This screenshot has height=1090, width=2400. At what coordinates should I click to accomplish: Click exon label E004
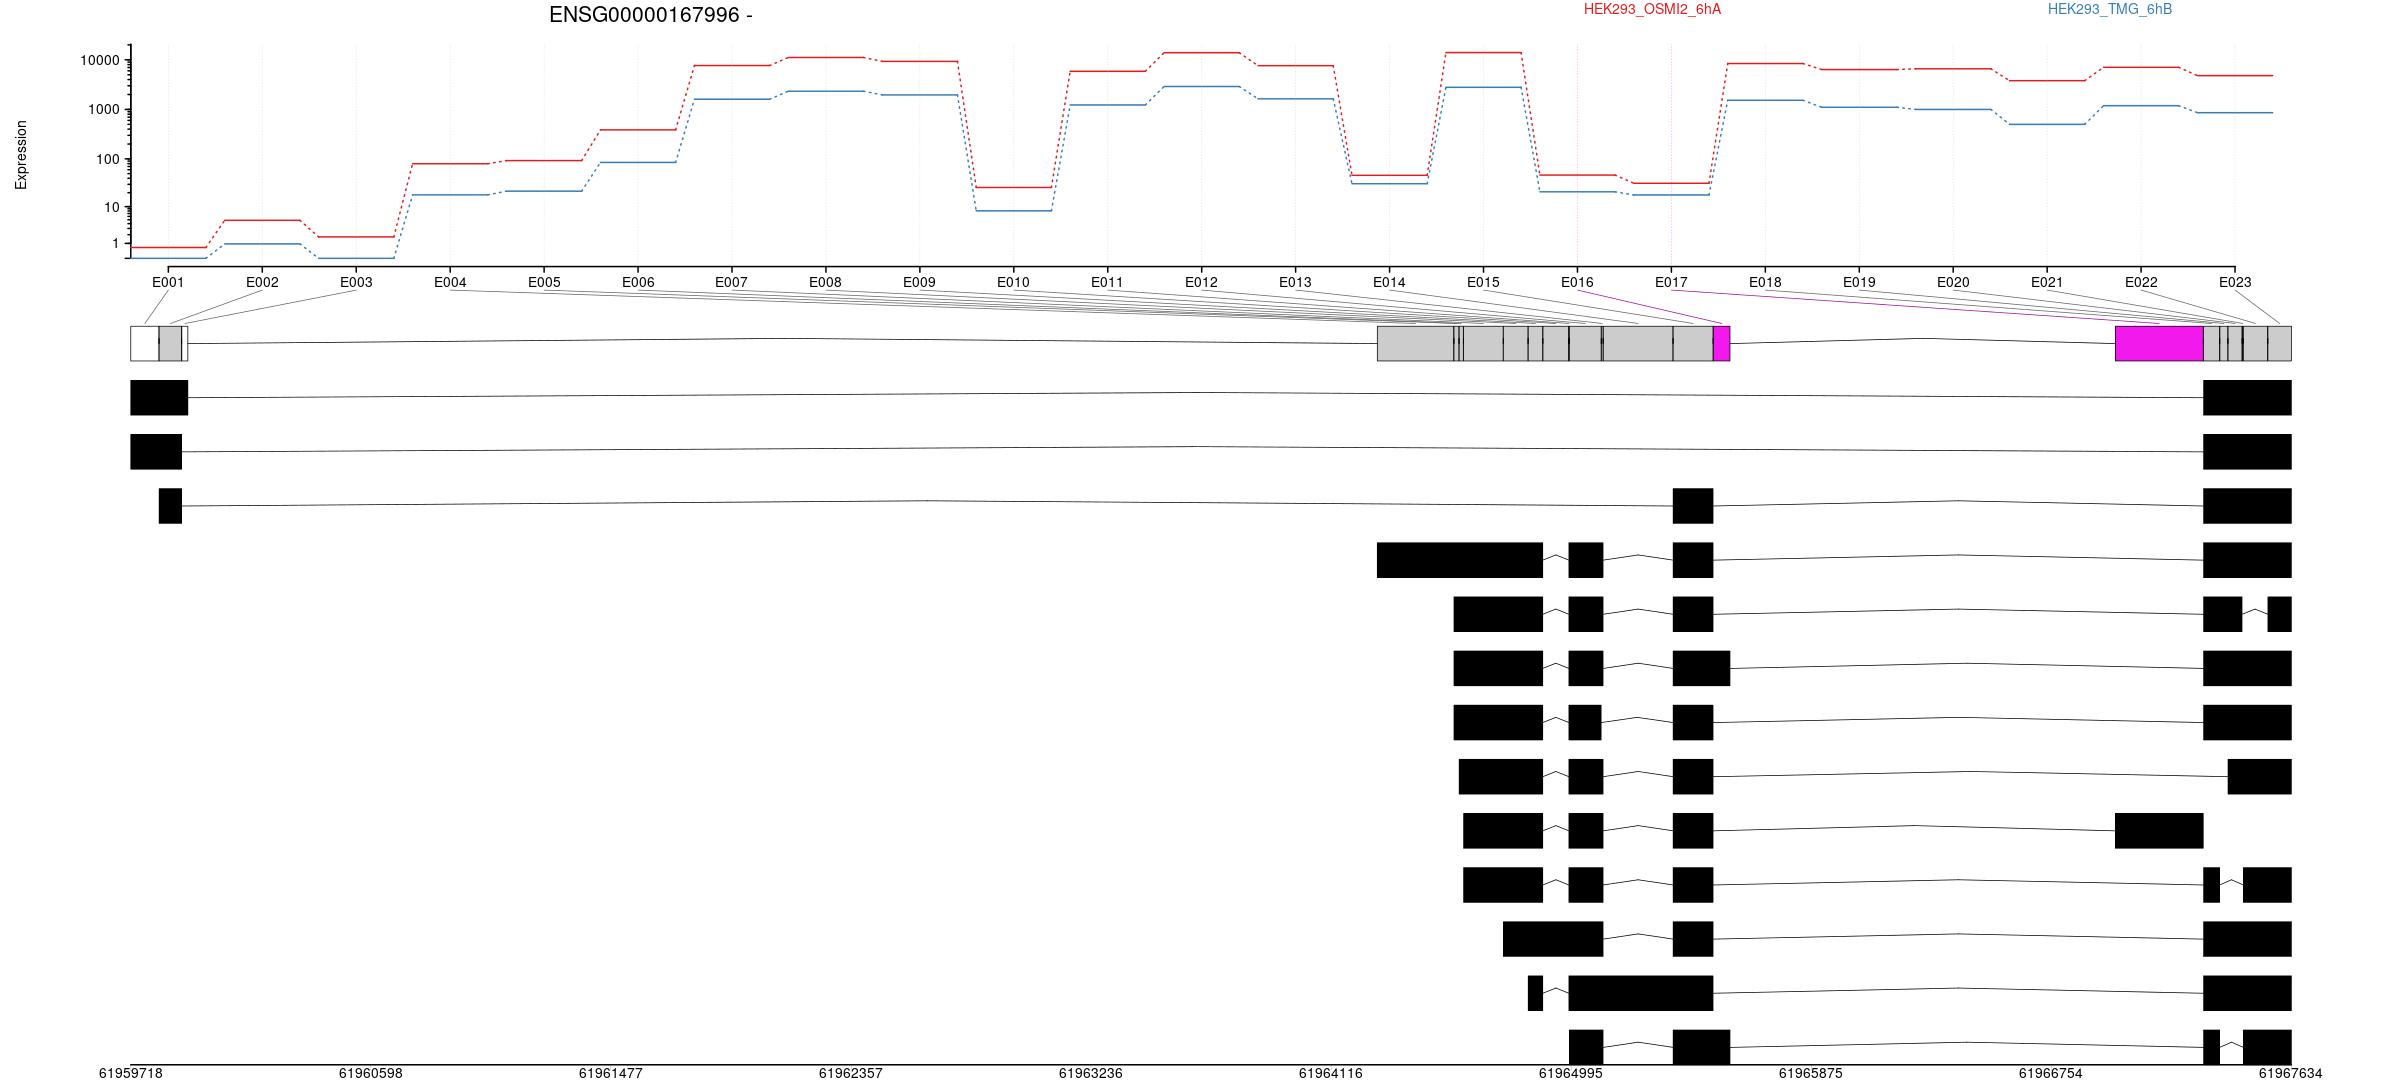tap(450, 282)
